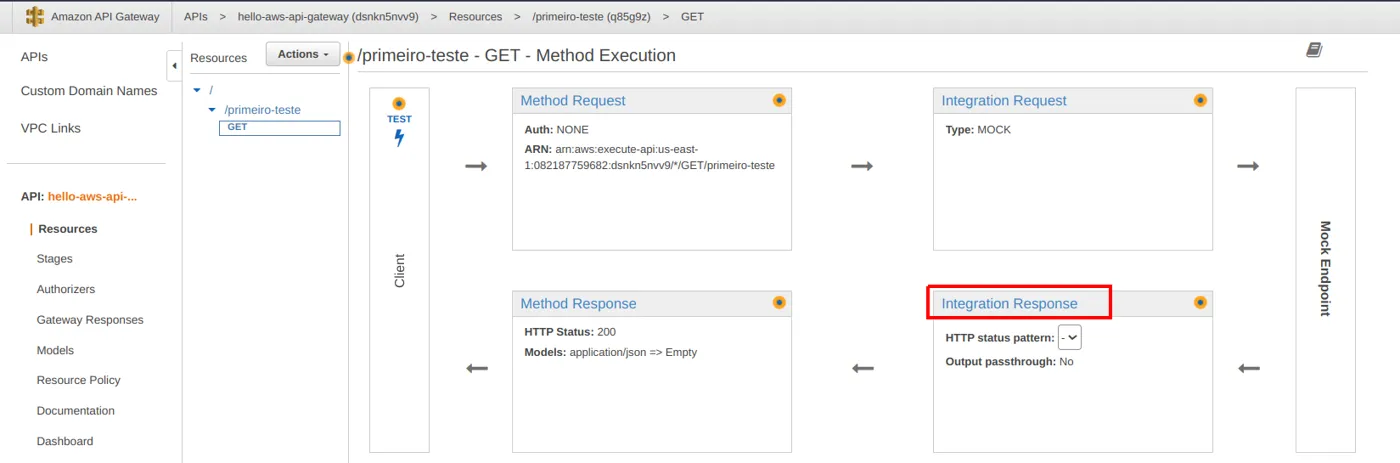
Task: Open Gateway Responses in the API menu
Action: click(x=90, y=320)
